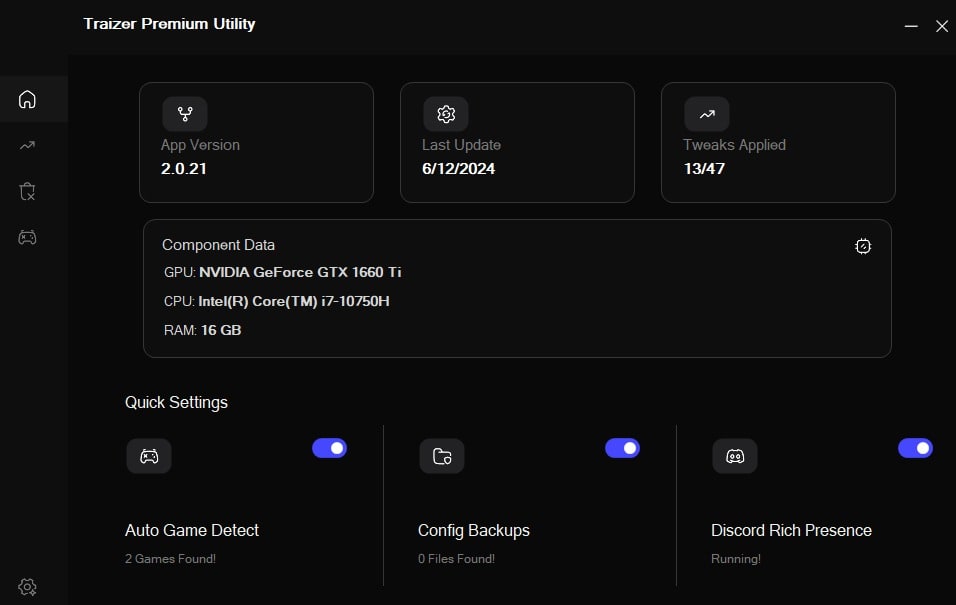Click the 0 Files Found text under Config Backups
Screen dimensions: 956x605
click(456, 559)
